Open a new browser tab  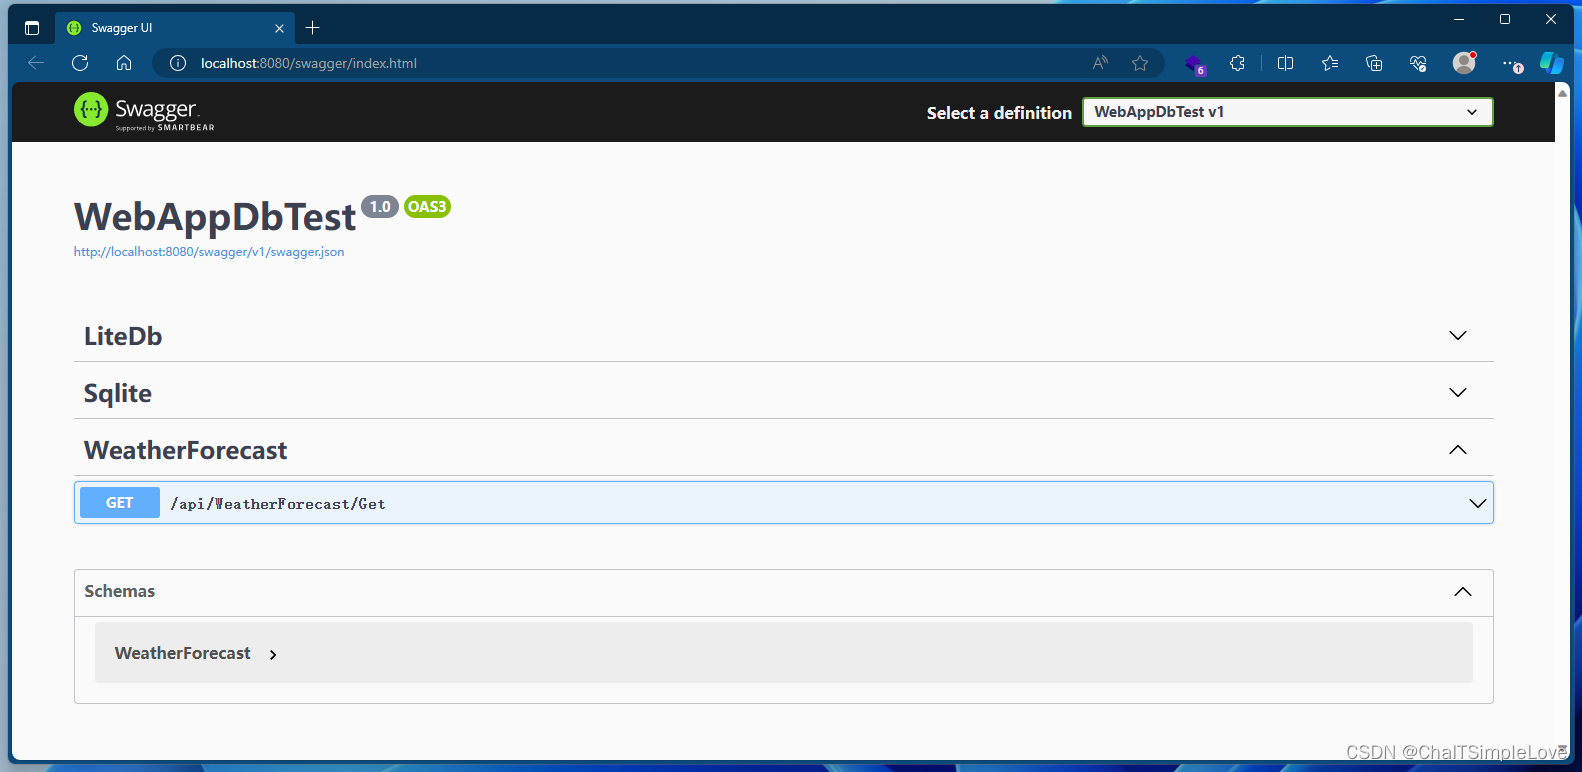(312, 28)
